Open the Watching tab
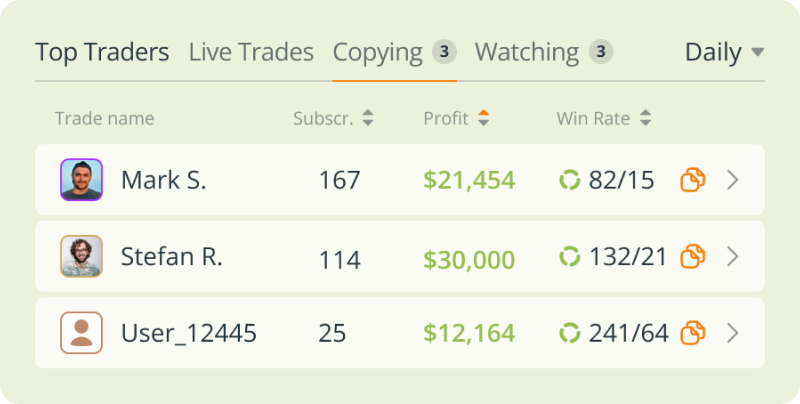This screenshot has width=800, height=404. [x=544, y=53]
